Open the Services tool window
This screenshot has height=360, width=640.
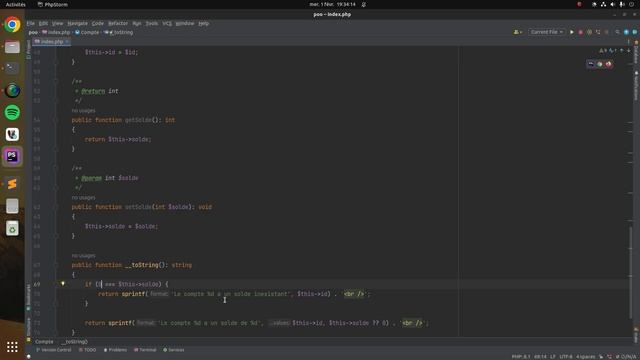174,350
